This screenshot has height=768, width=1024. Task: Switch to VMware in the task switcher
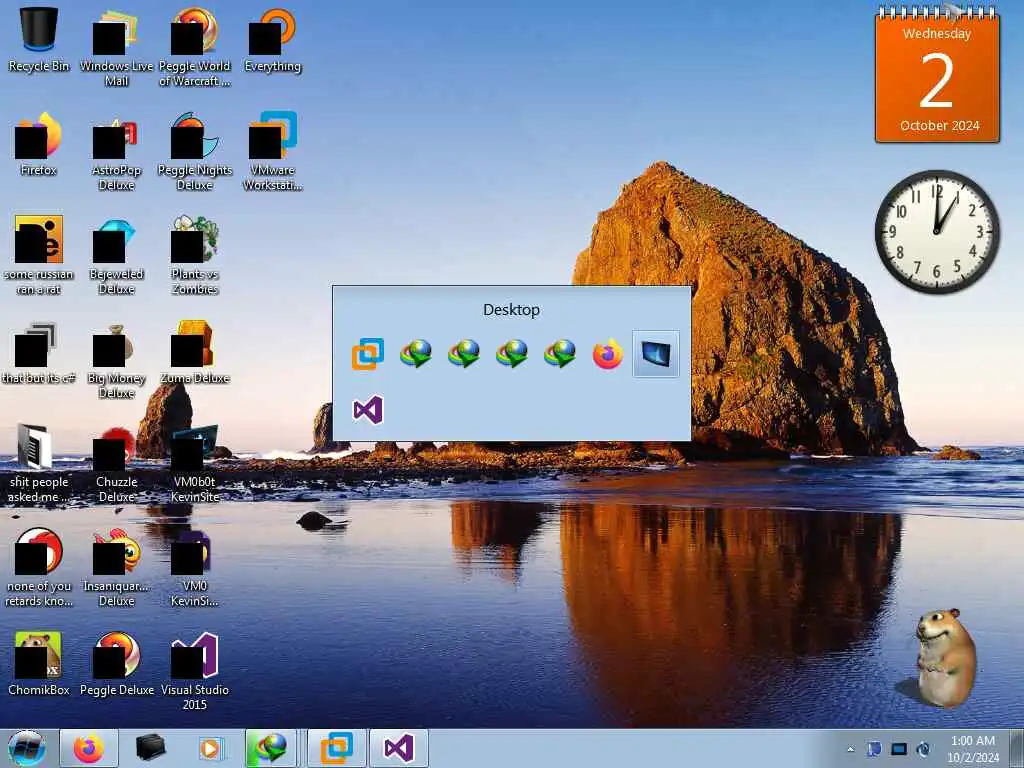point(368,354)
